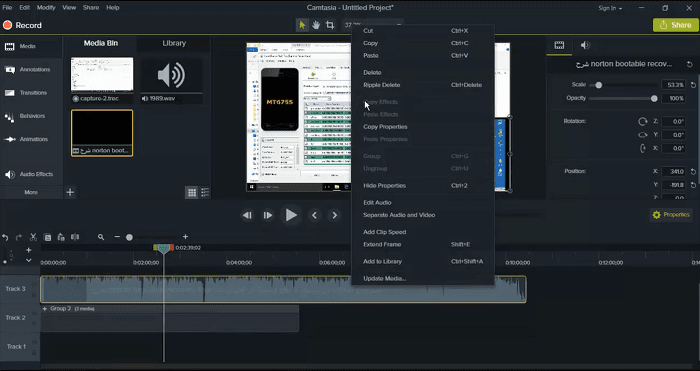Open the File menu
This screenshot has width=700, height=371.
tap(7, 8)
